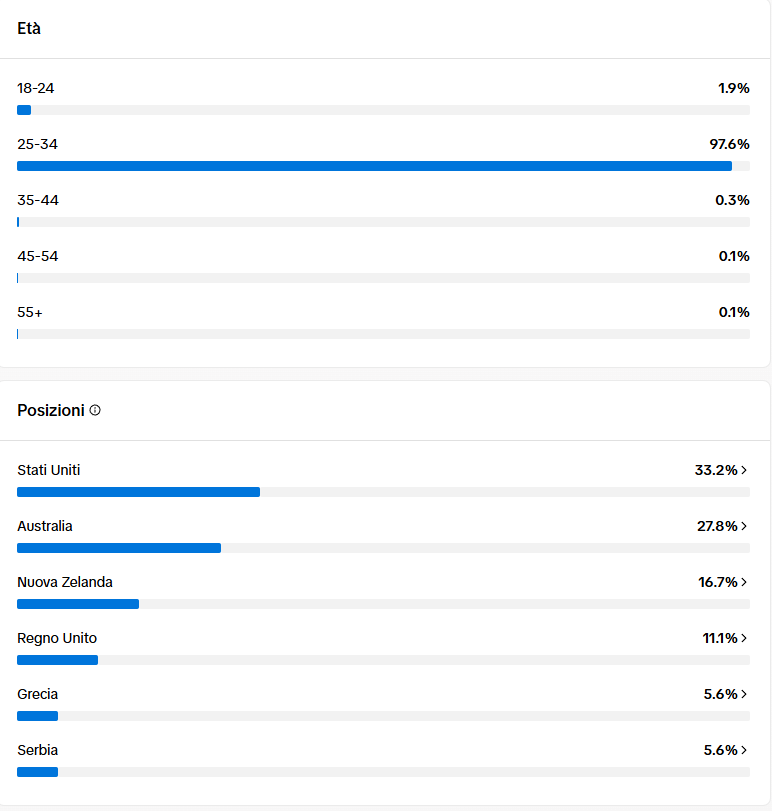This screenshot has height=811, width=772.
Task: Click the Stati Uniti location label
Action: pos(48,470)
